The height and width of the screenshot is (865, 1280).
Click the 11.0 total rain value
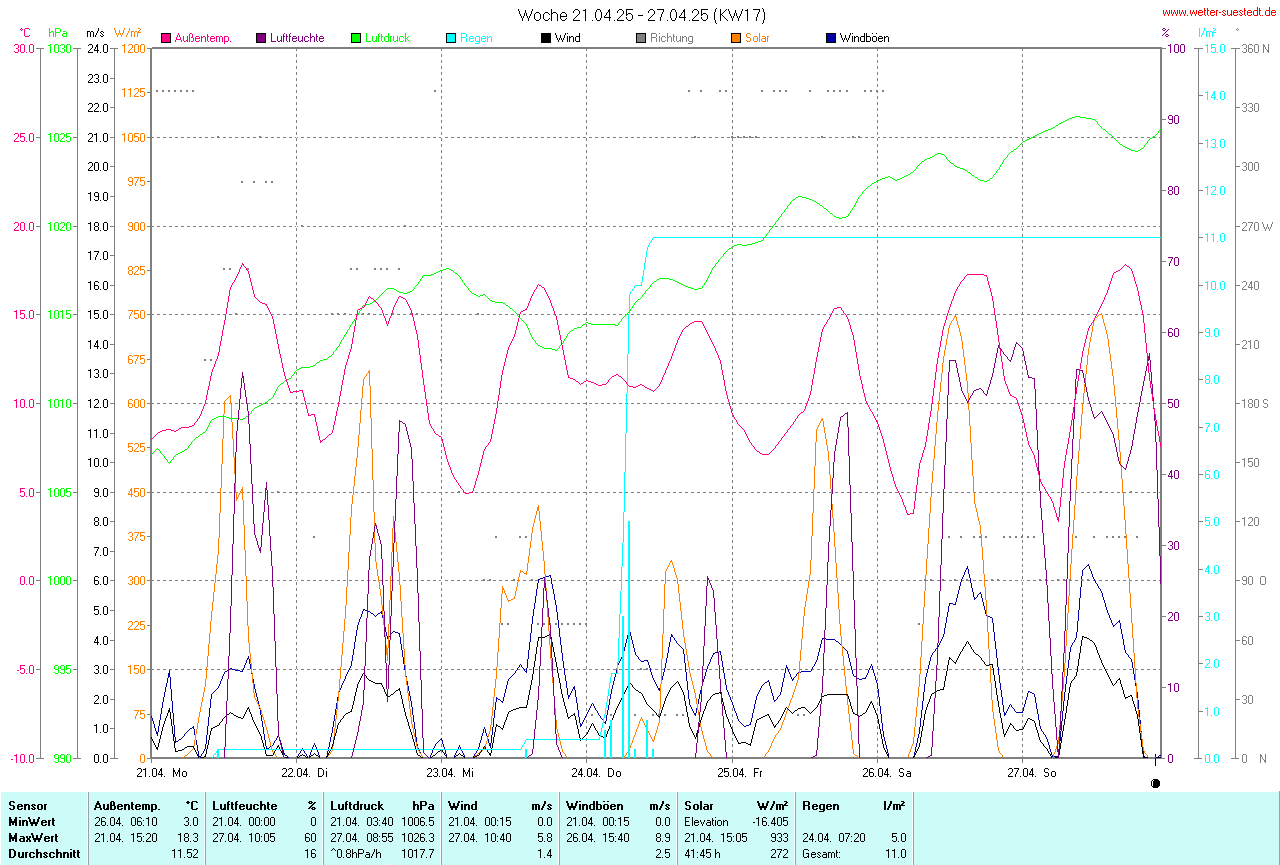[896, 854]
